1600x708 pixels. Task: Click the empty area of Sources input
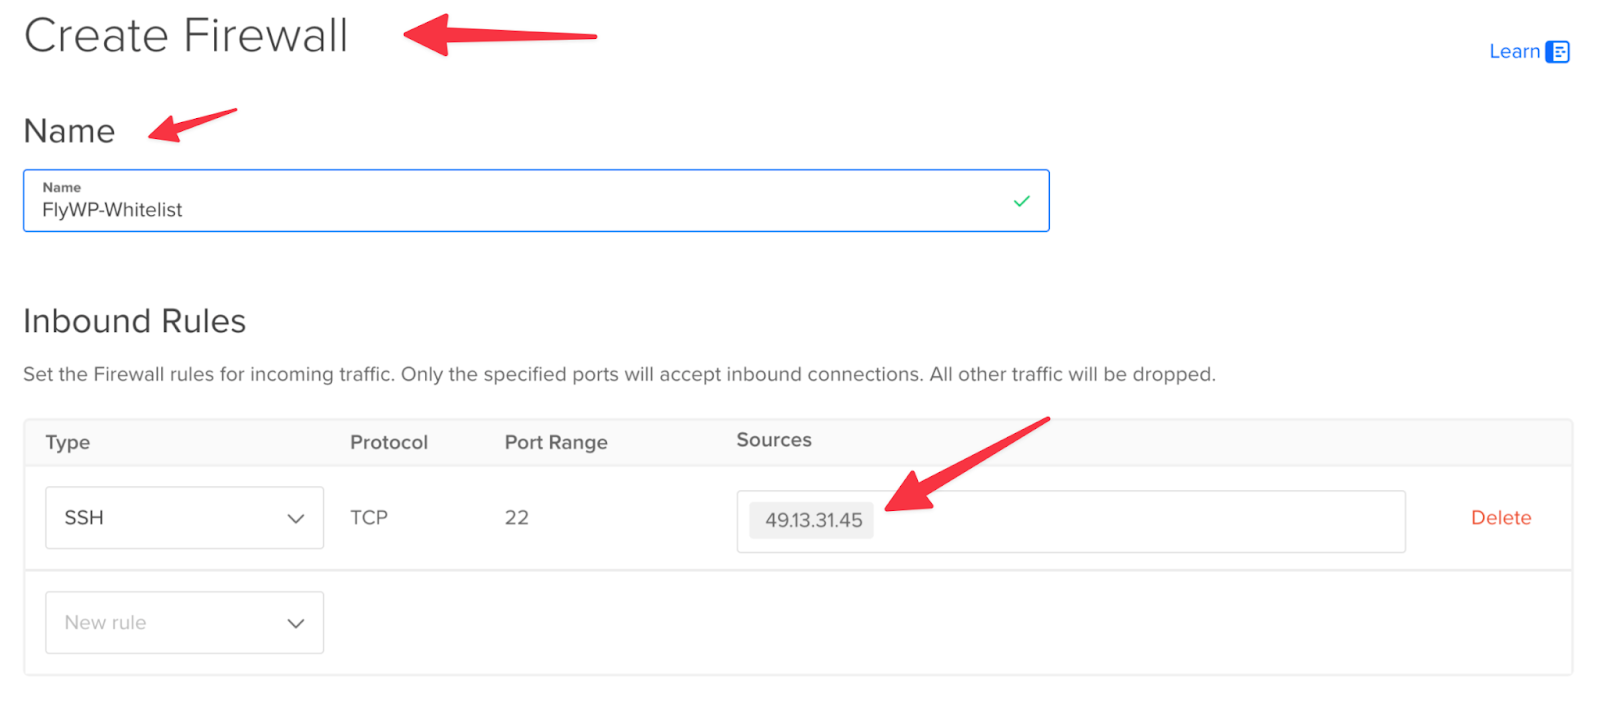1140,521
